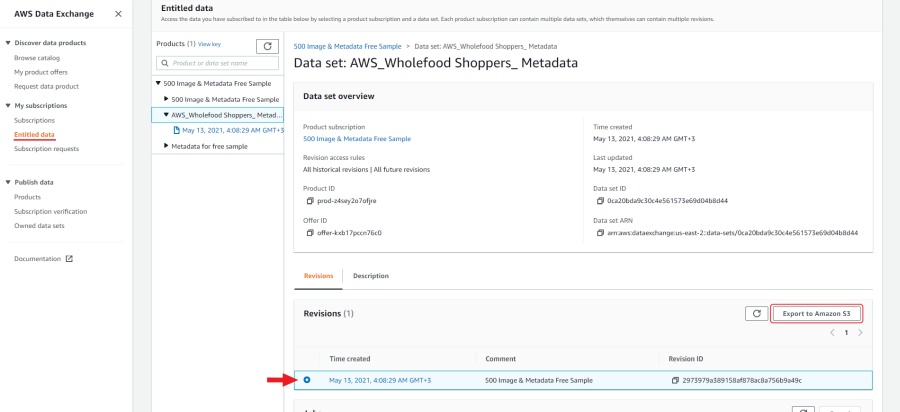Copy the Revision ID in table row
This screenshot has width=900, height=412.
click(x=676, y=380)
